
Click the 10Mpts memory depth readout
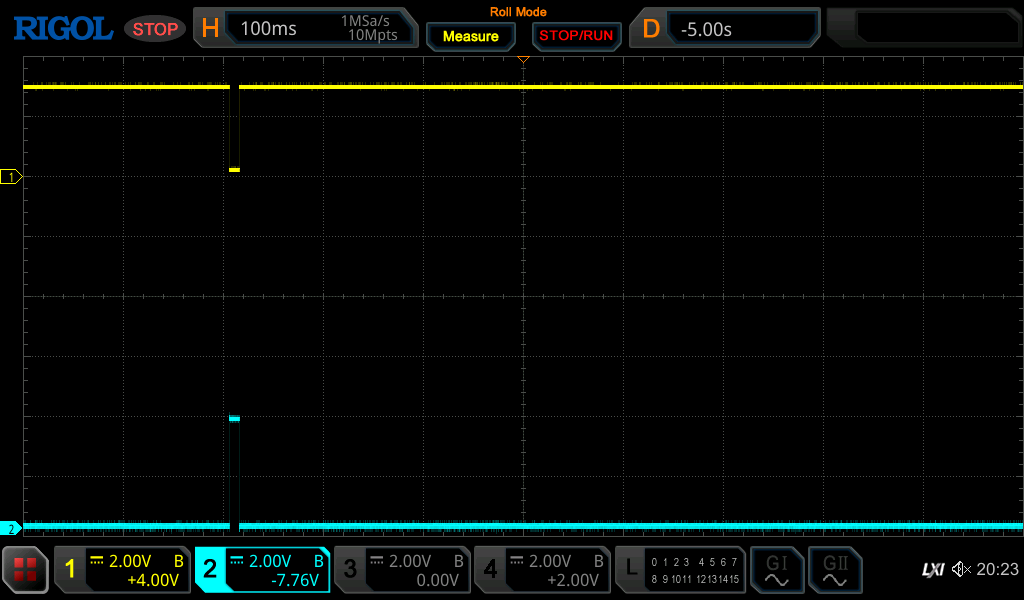click(373, 35)
